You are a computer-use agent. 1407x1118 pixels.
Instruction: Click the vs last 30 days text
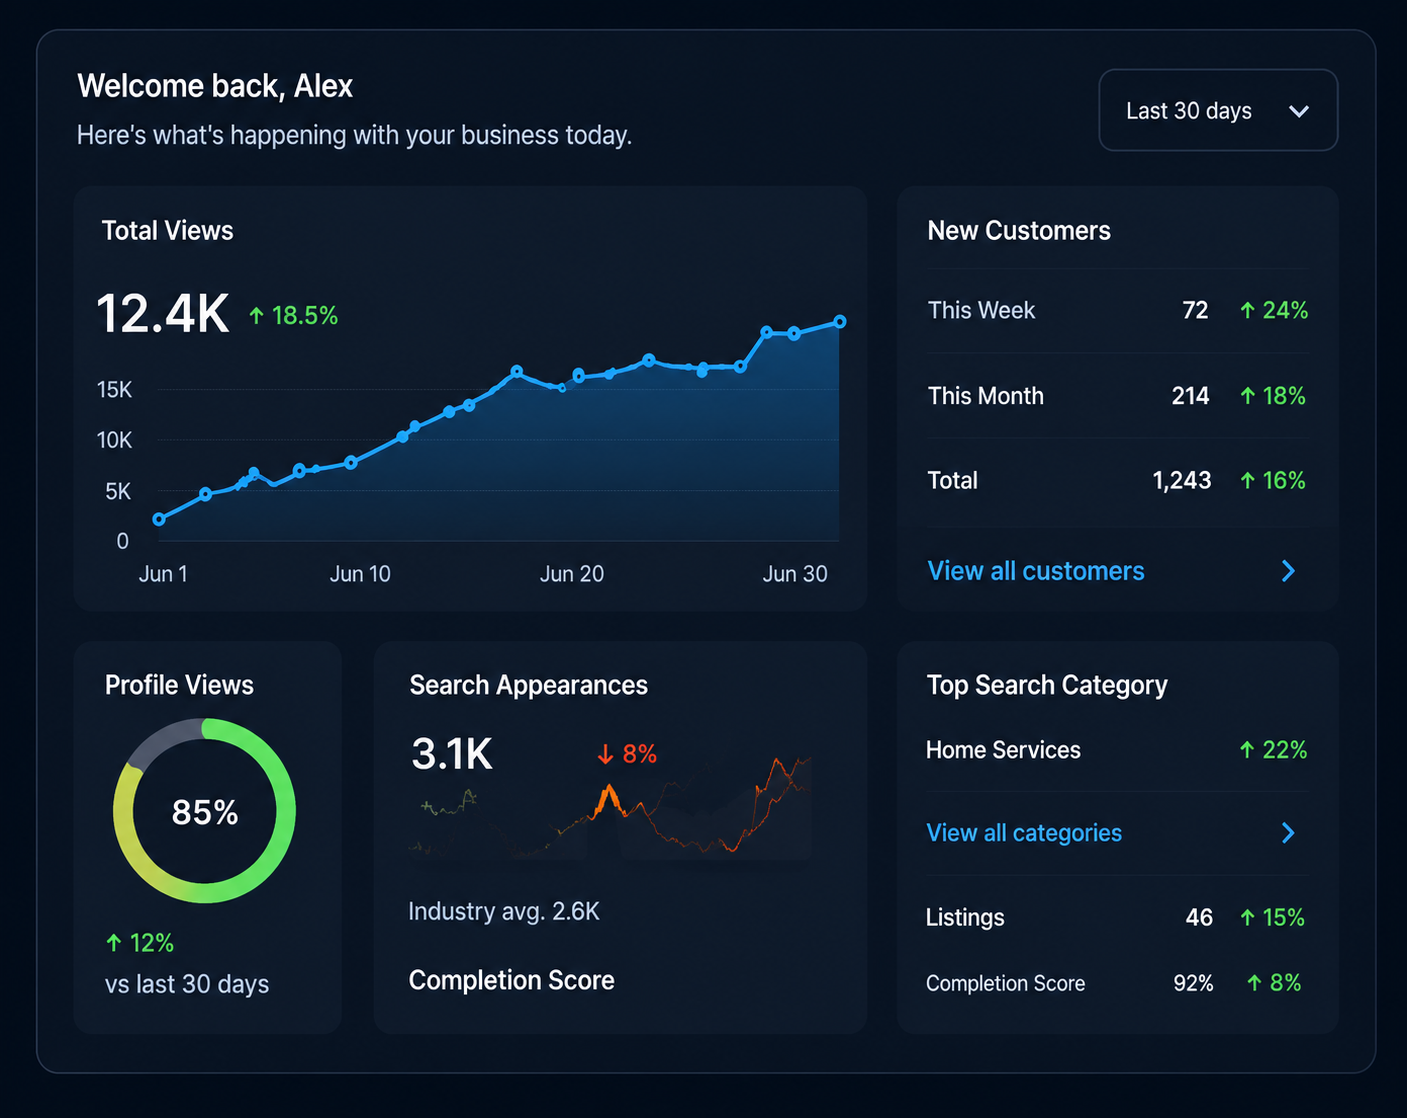[187, 984]
